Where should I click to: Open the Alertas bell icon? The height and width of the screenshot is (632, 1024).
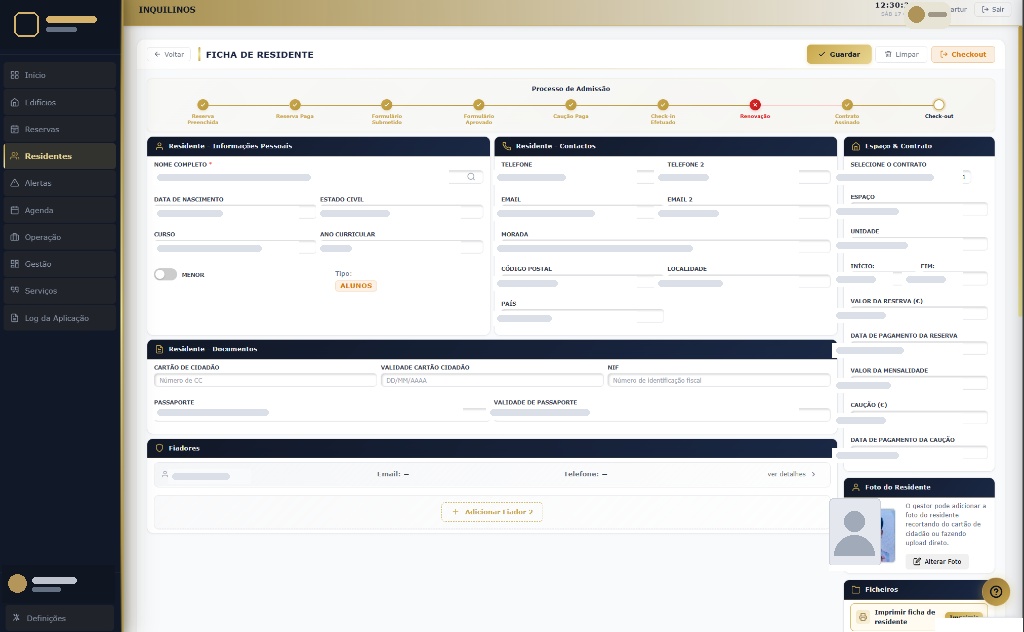(15, 183)
